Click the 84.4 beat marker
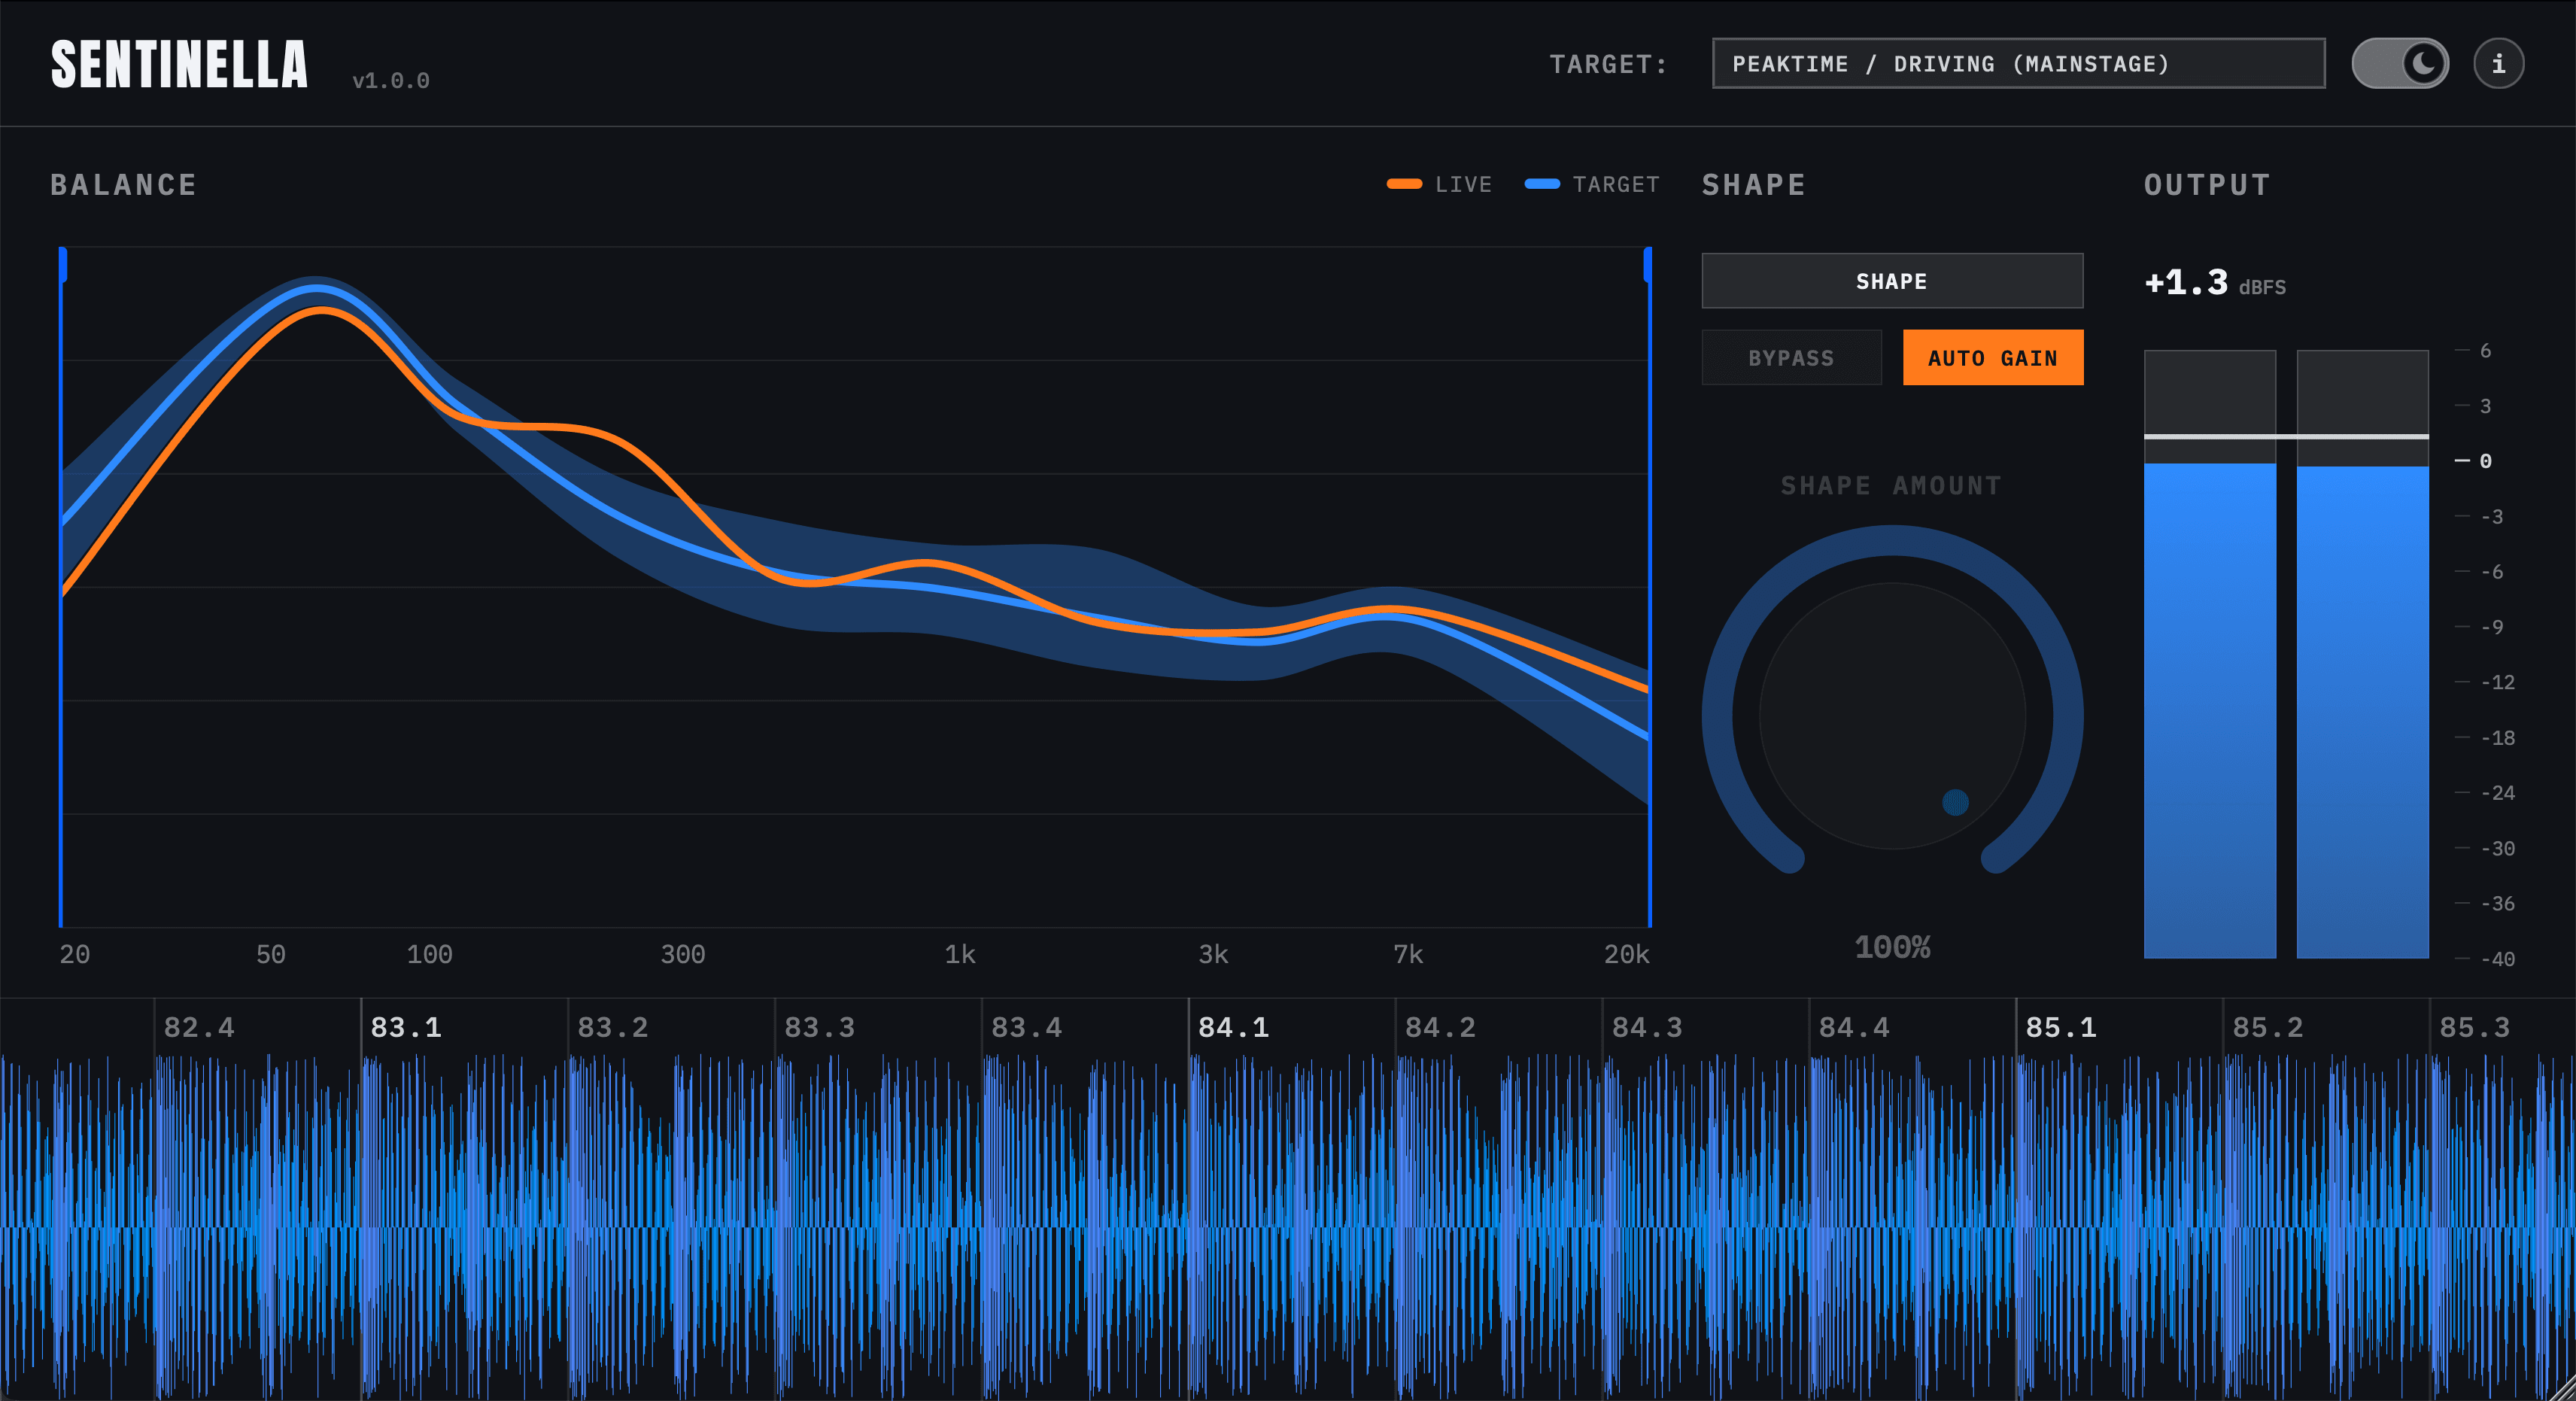The width and height of the screenshot is (2576, 1401). 1854,1027
